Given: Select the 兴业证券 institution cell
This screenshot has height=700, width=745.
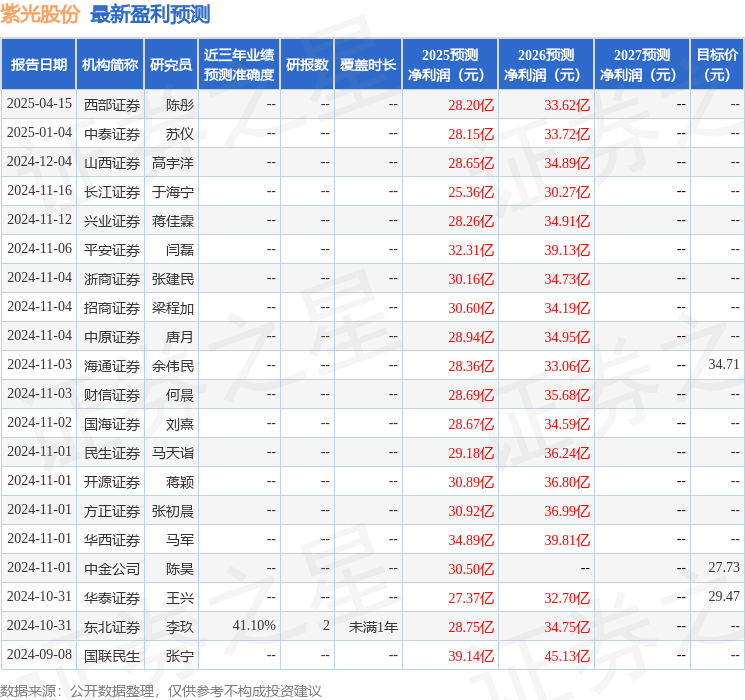Looking at the screenshot, I should point(112,221).
